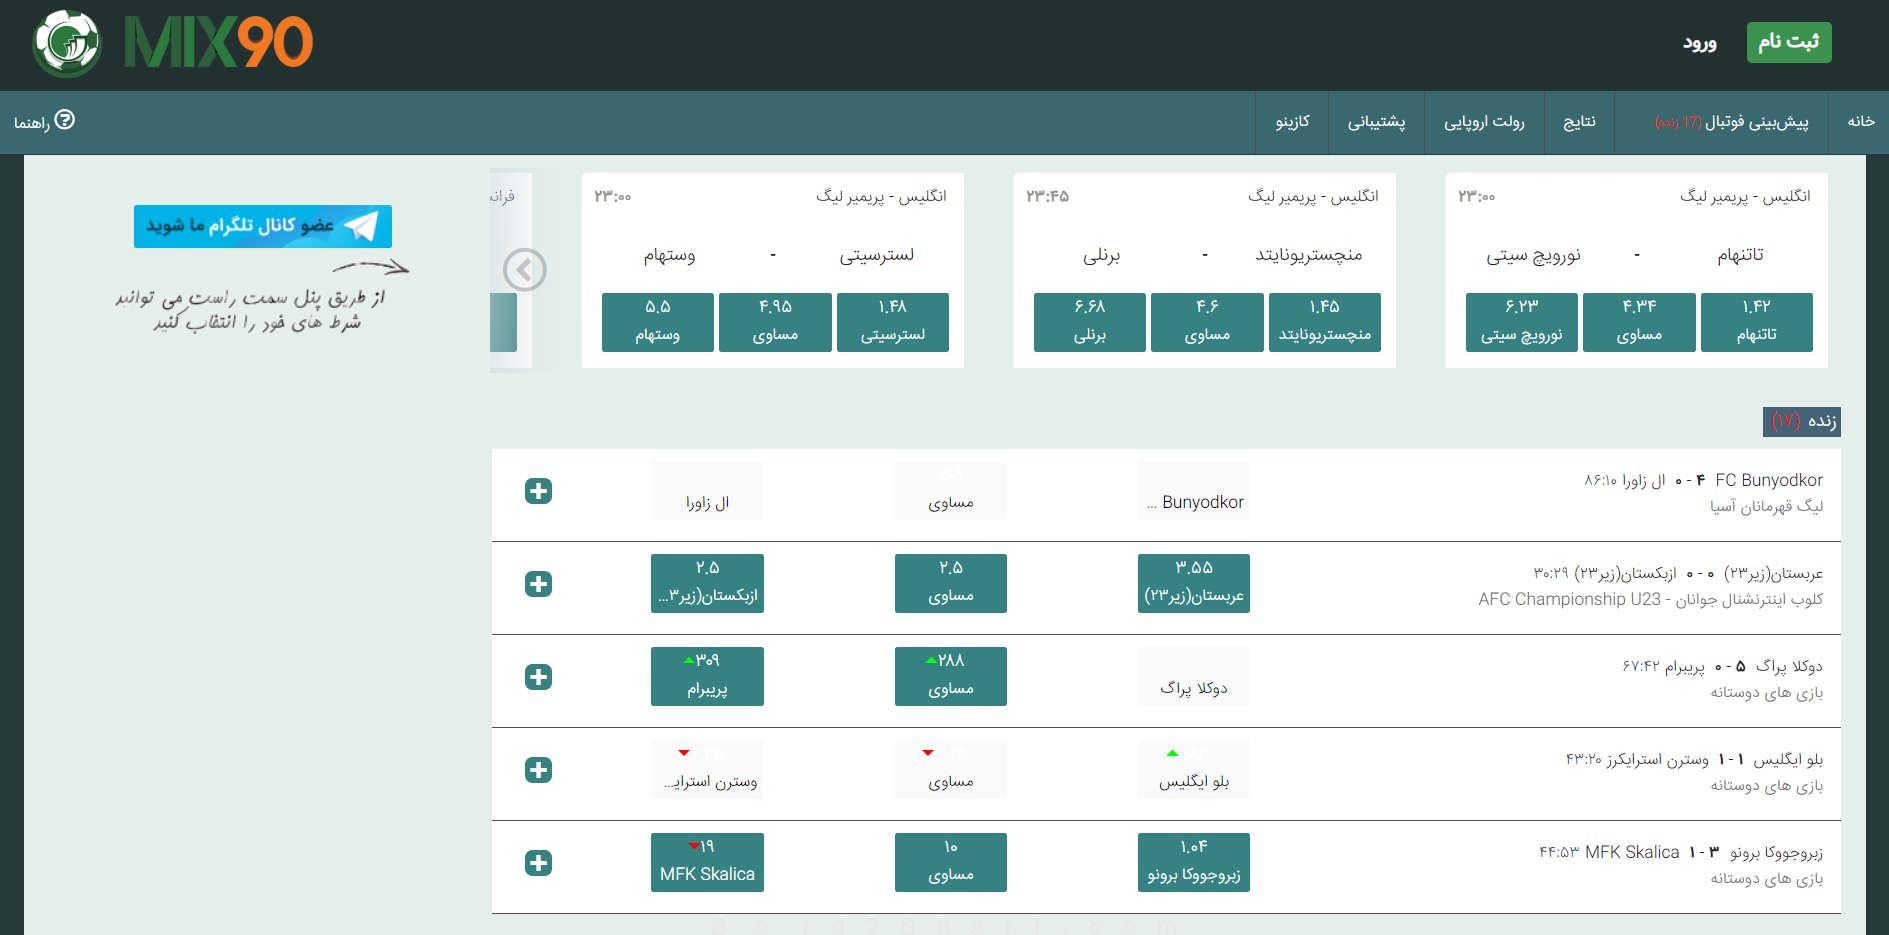Click the MIX90 soccer ball logo
Viewport: 1889px width, 935px height.
click(67, 43)
